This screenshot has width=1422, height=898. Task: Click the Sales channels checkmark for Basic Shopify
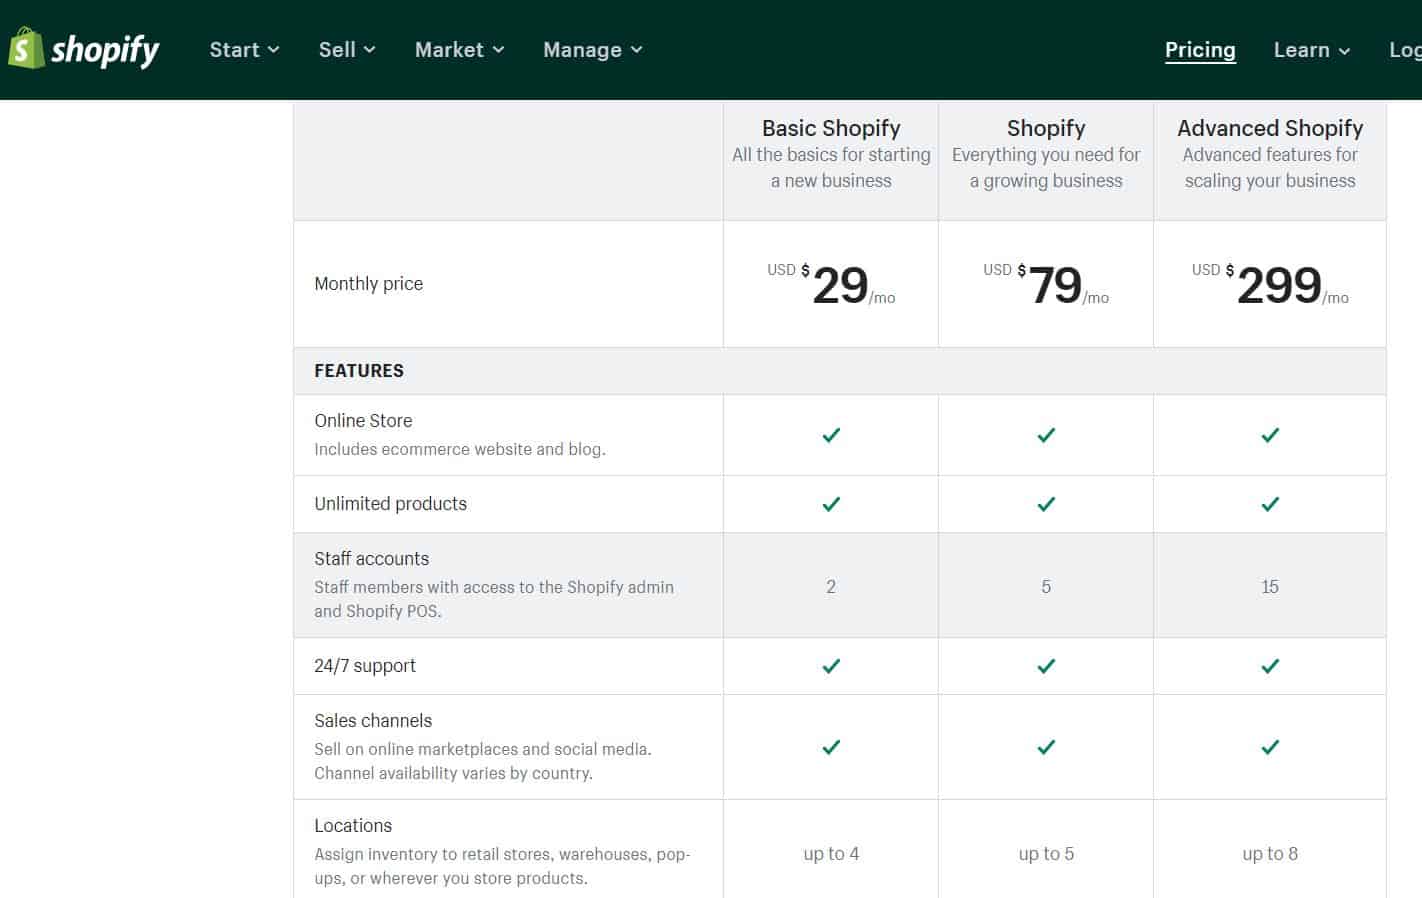tap(831, 747)
